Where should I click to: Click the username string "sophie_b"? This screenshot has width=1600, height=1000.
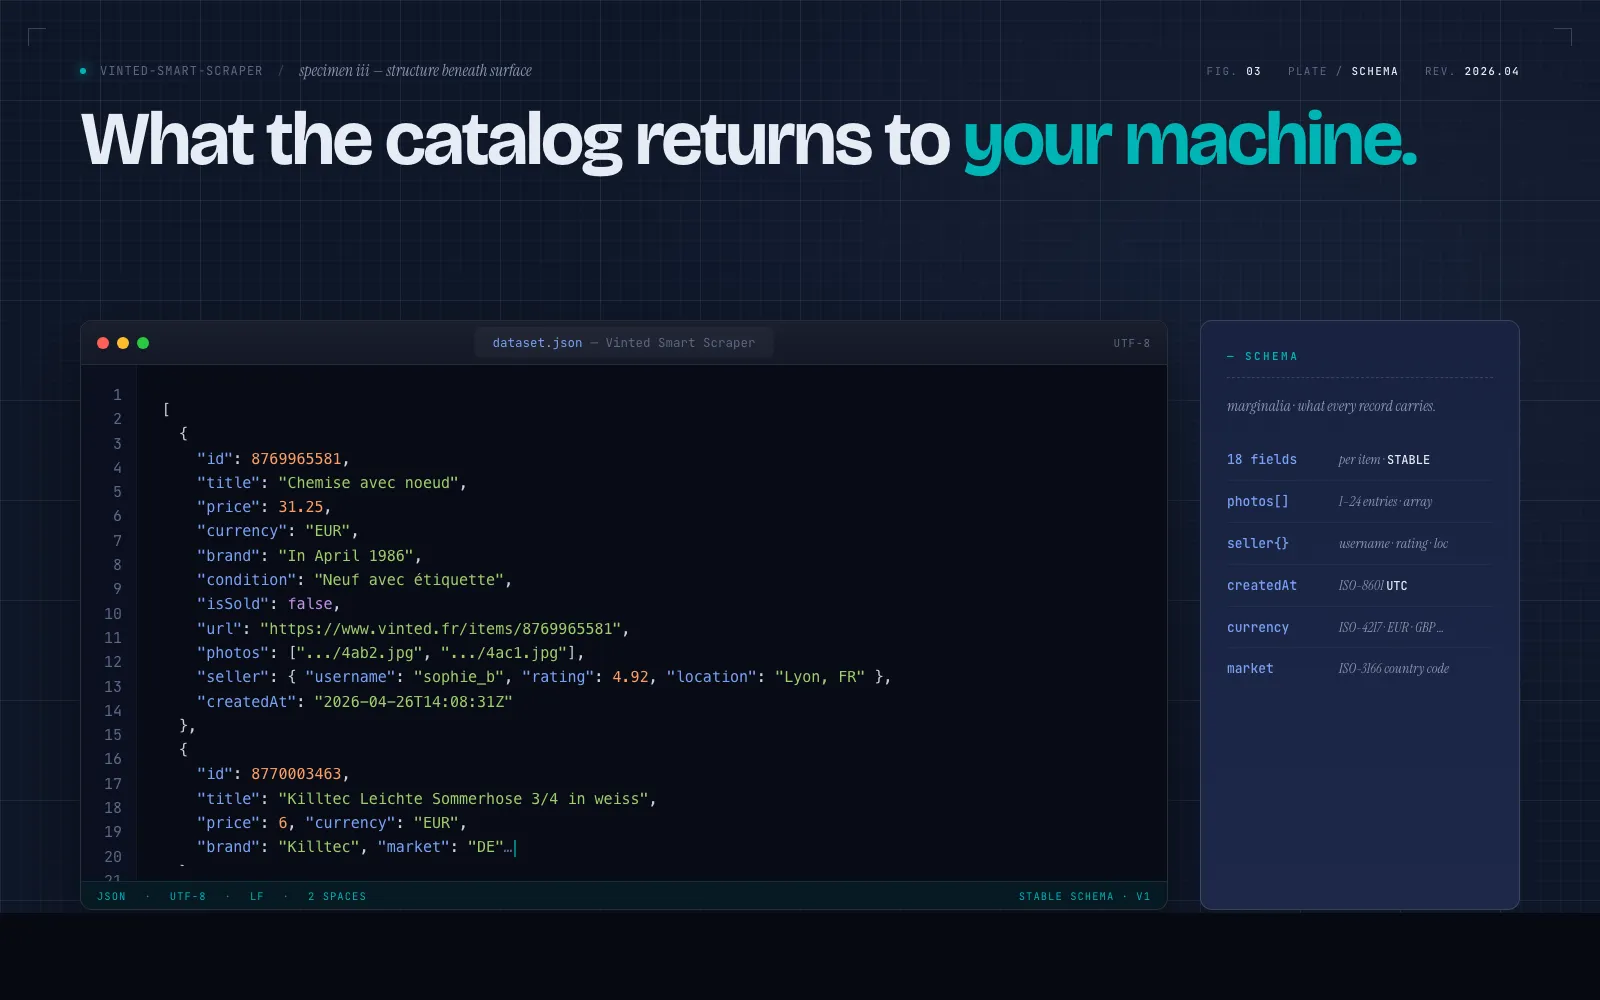(459, 677)
